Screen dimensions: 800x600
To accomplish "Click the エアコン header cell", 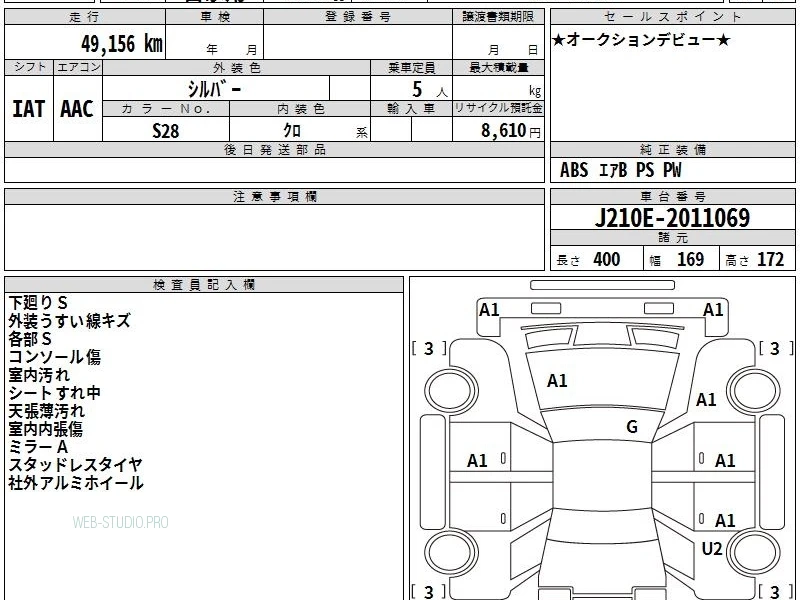I will (x=78, y=67).
